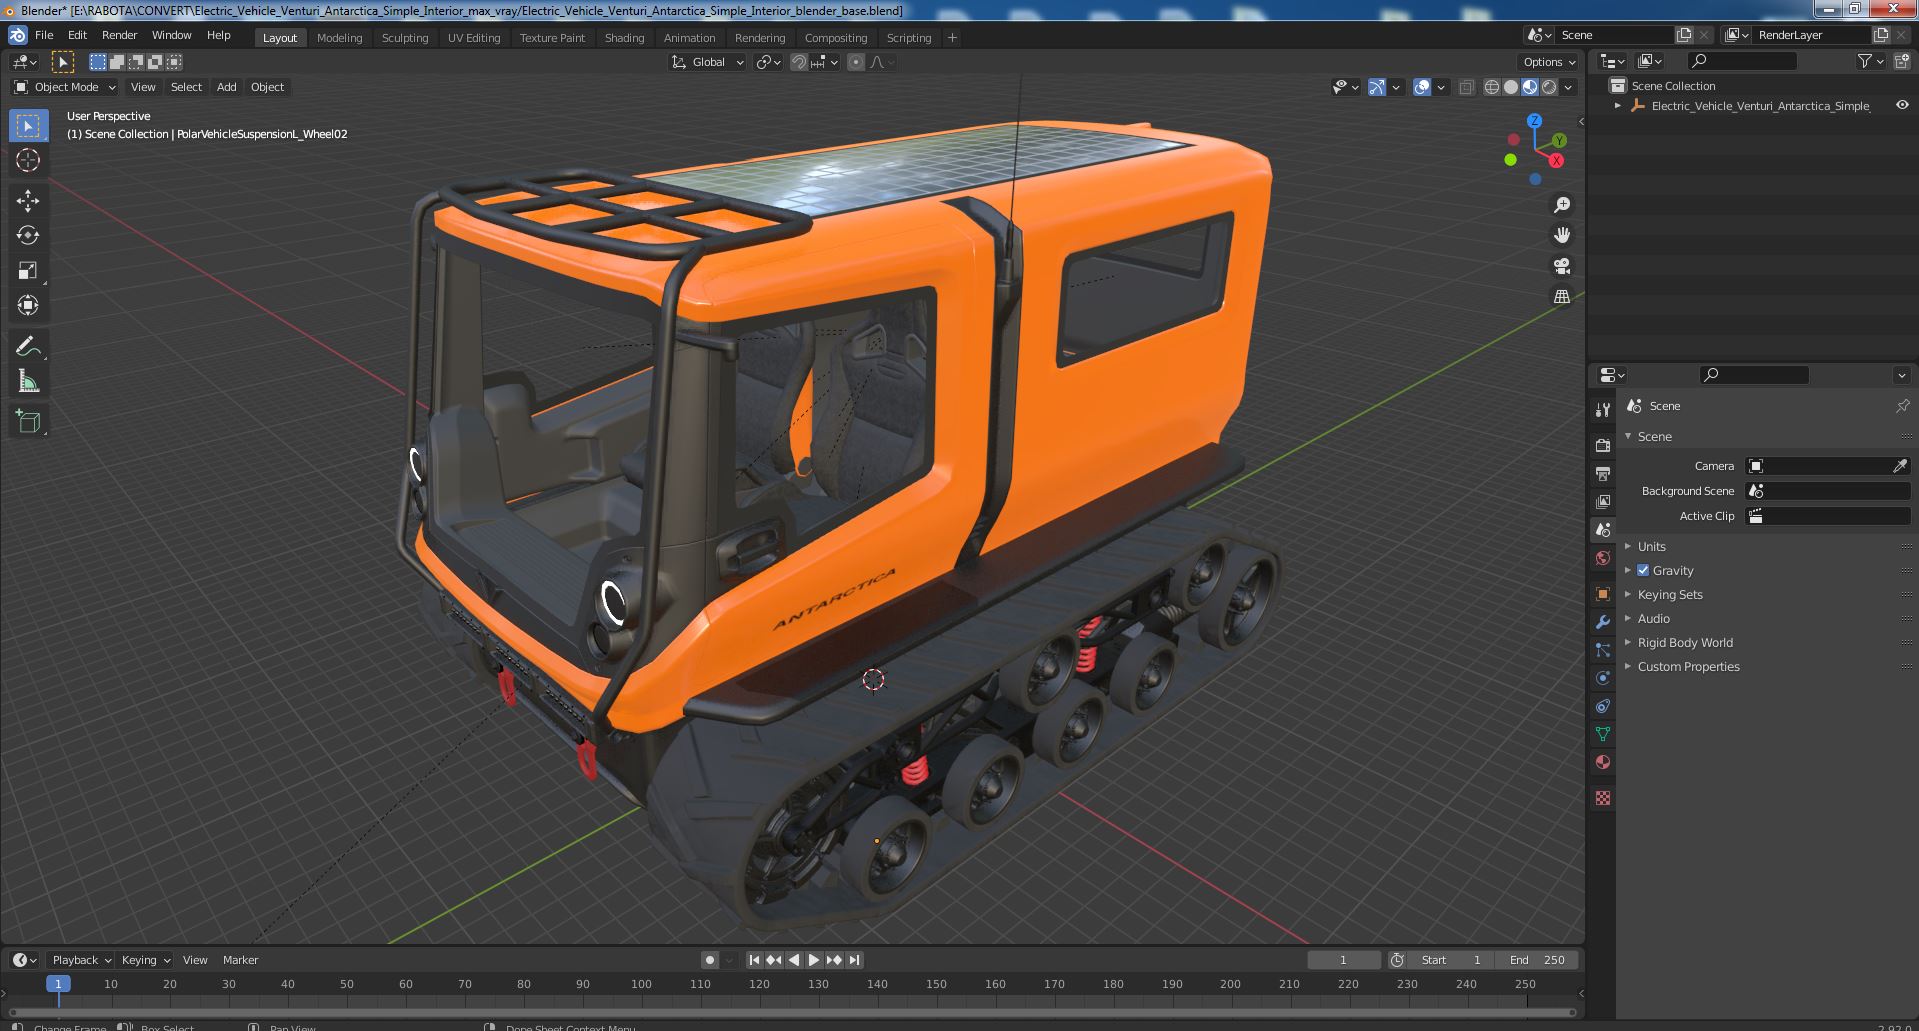Switch to the Modeling workspace tab
The width and height of the screenshot is (1919, 1031).
coord(339,38)
